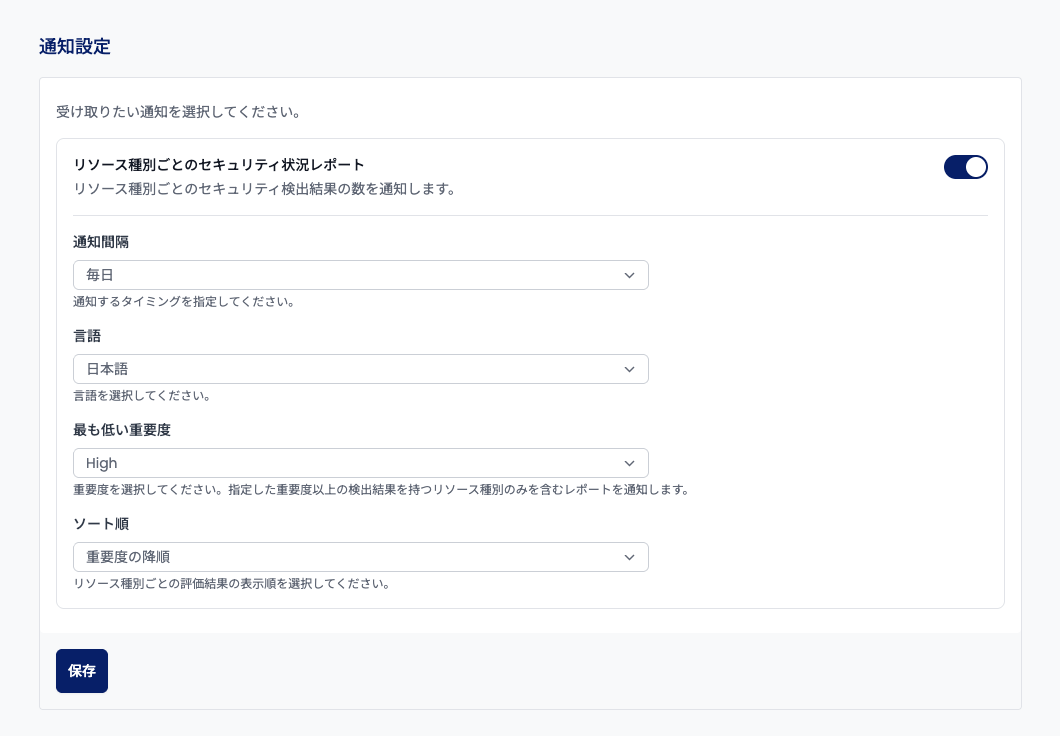Screen dimensions: 1060x736
Task: Click the 日本語 text in the language field
Action: click(x=107, y=369)
